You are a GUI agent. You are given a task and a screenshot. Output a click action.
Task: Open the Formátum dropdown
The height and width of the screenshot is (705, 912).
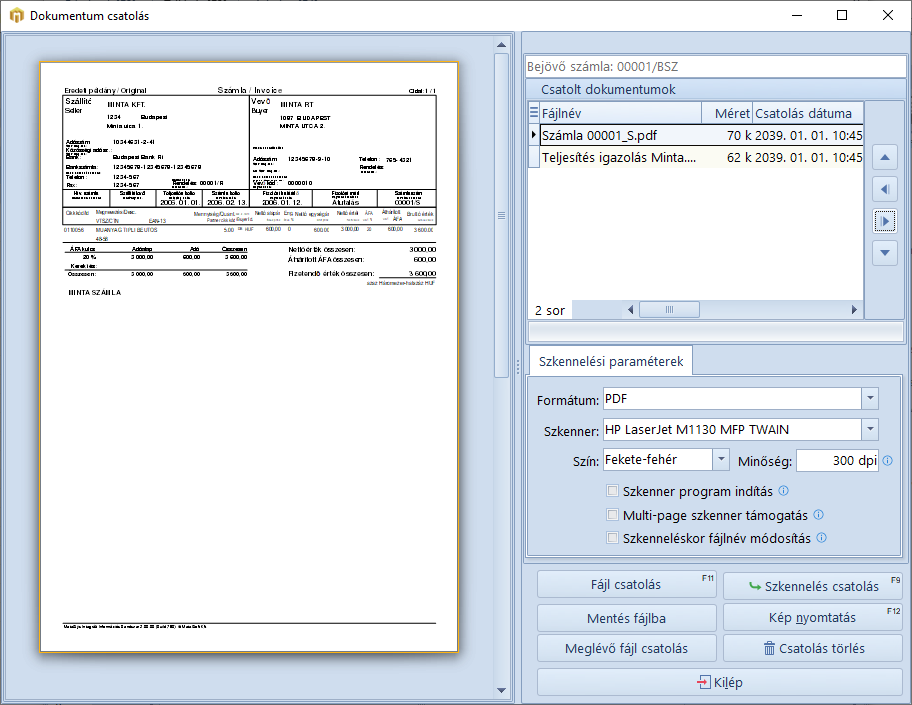tap(870, 399)
